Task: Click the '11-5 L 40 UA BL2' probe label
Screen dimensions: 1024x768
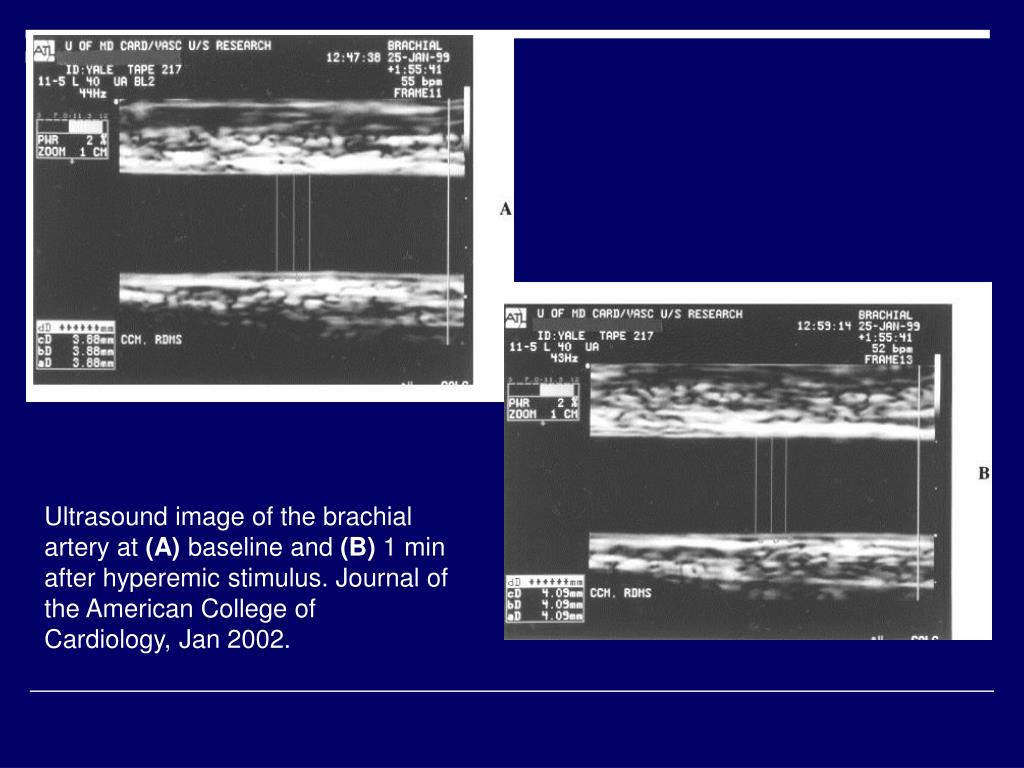Action: 96,82
